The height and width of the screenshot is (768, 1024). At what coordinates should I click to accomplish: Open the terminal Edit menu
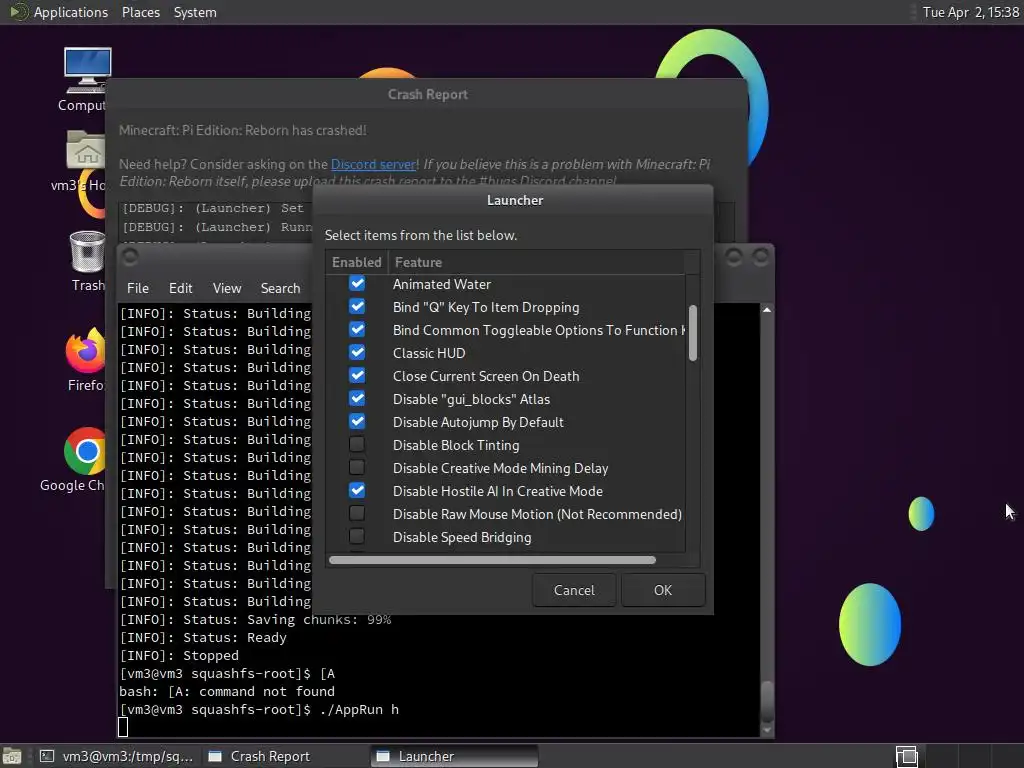pos(180,288)
